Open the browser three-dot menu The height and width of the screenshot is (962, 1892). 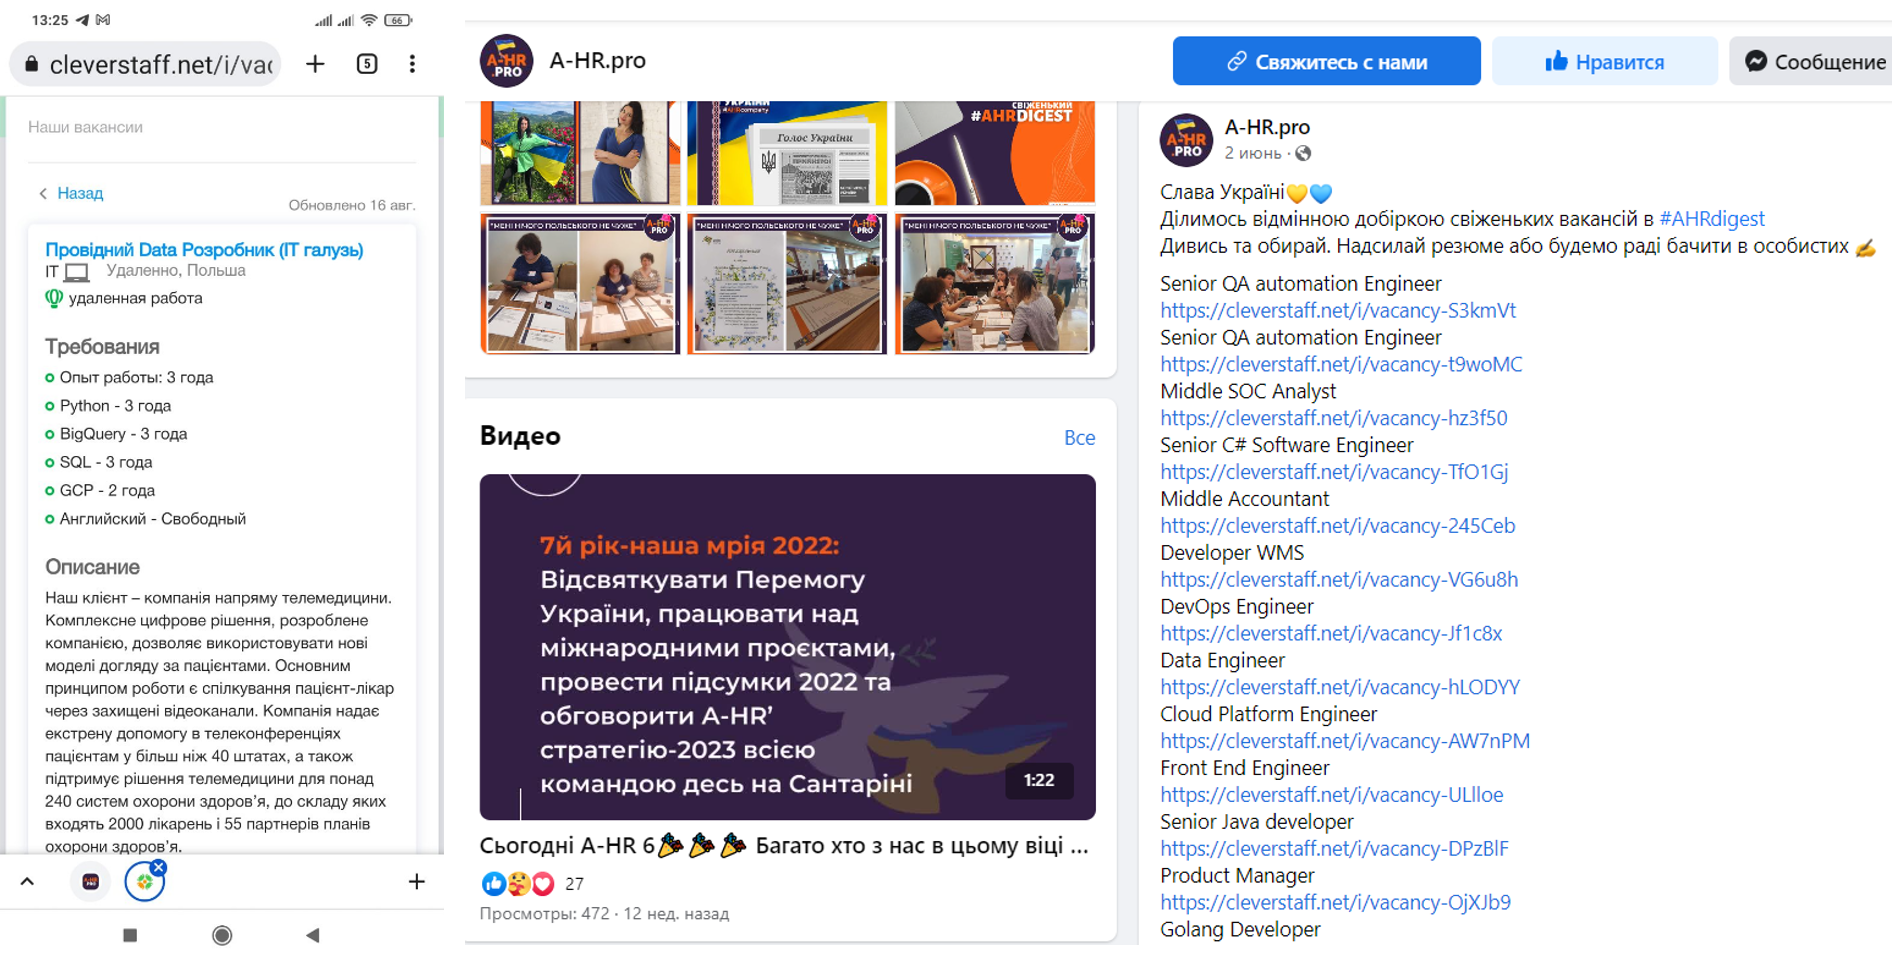412,64
